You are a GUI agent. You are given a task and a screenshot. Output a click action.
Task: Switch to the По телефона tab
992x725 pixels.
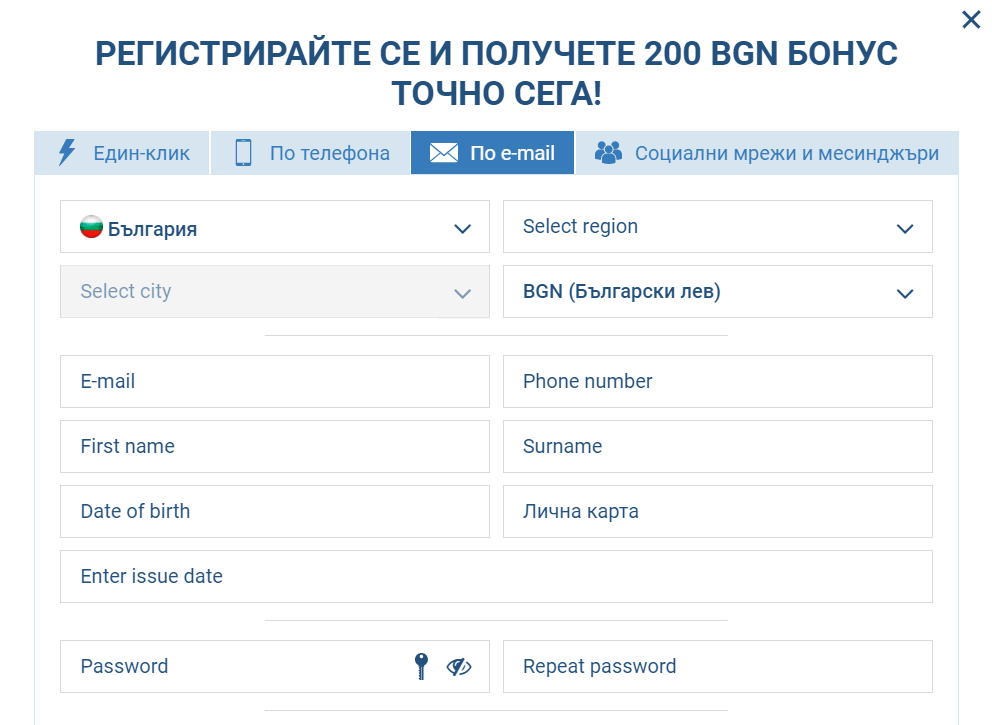(310, 152)
